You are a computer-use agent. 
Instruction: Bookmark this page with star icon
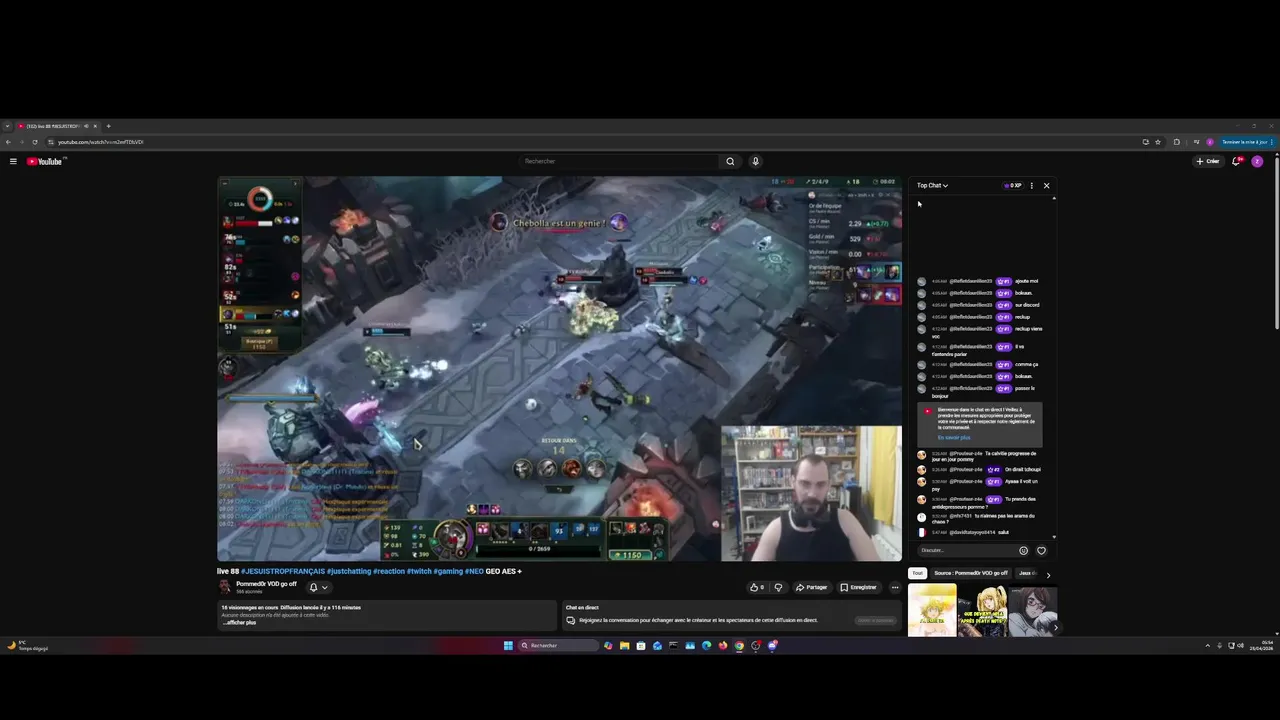1158,142
